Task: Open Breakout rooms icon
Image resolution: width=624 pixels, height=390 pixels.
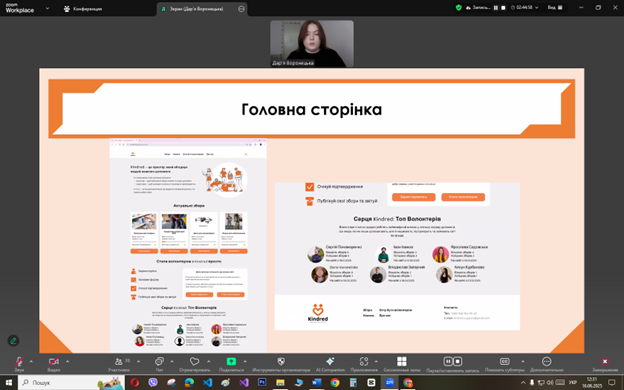Action: (x=402, y=361)
